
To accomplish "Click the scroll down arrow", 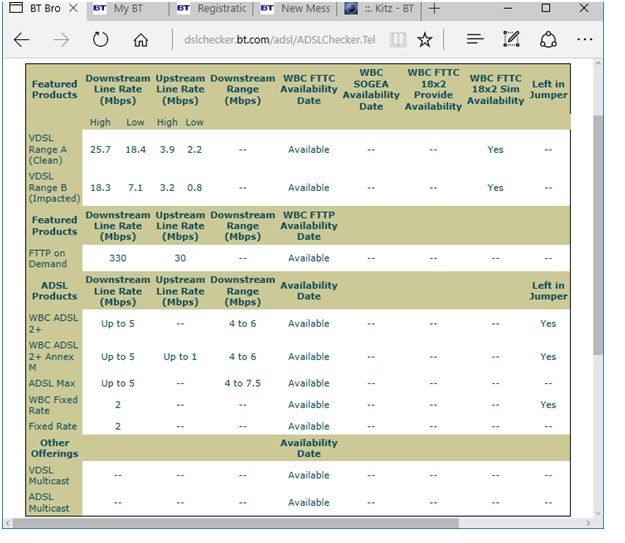I will click(x=597, y=513).
